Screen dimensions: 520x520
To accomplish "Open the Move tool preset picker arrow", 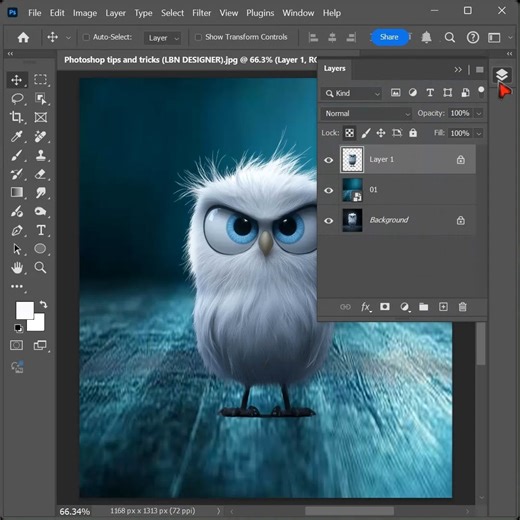I will point(68,38).
